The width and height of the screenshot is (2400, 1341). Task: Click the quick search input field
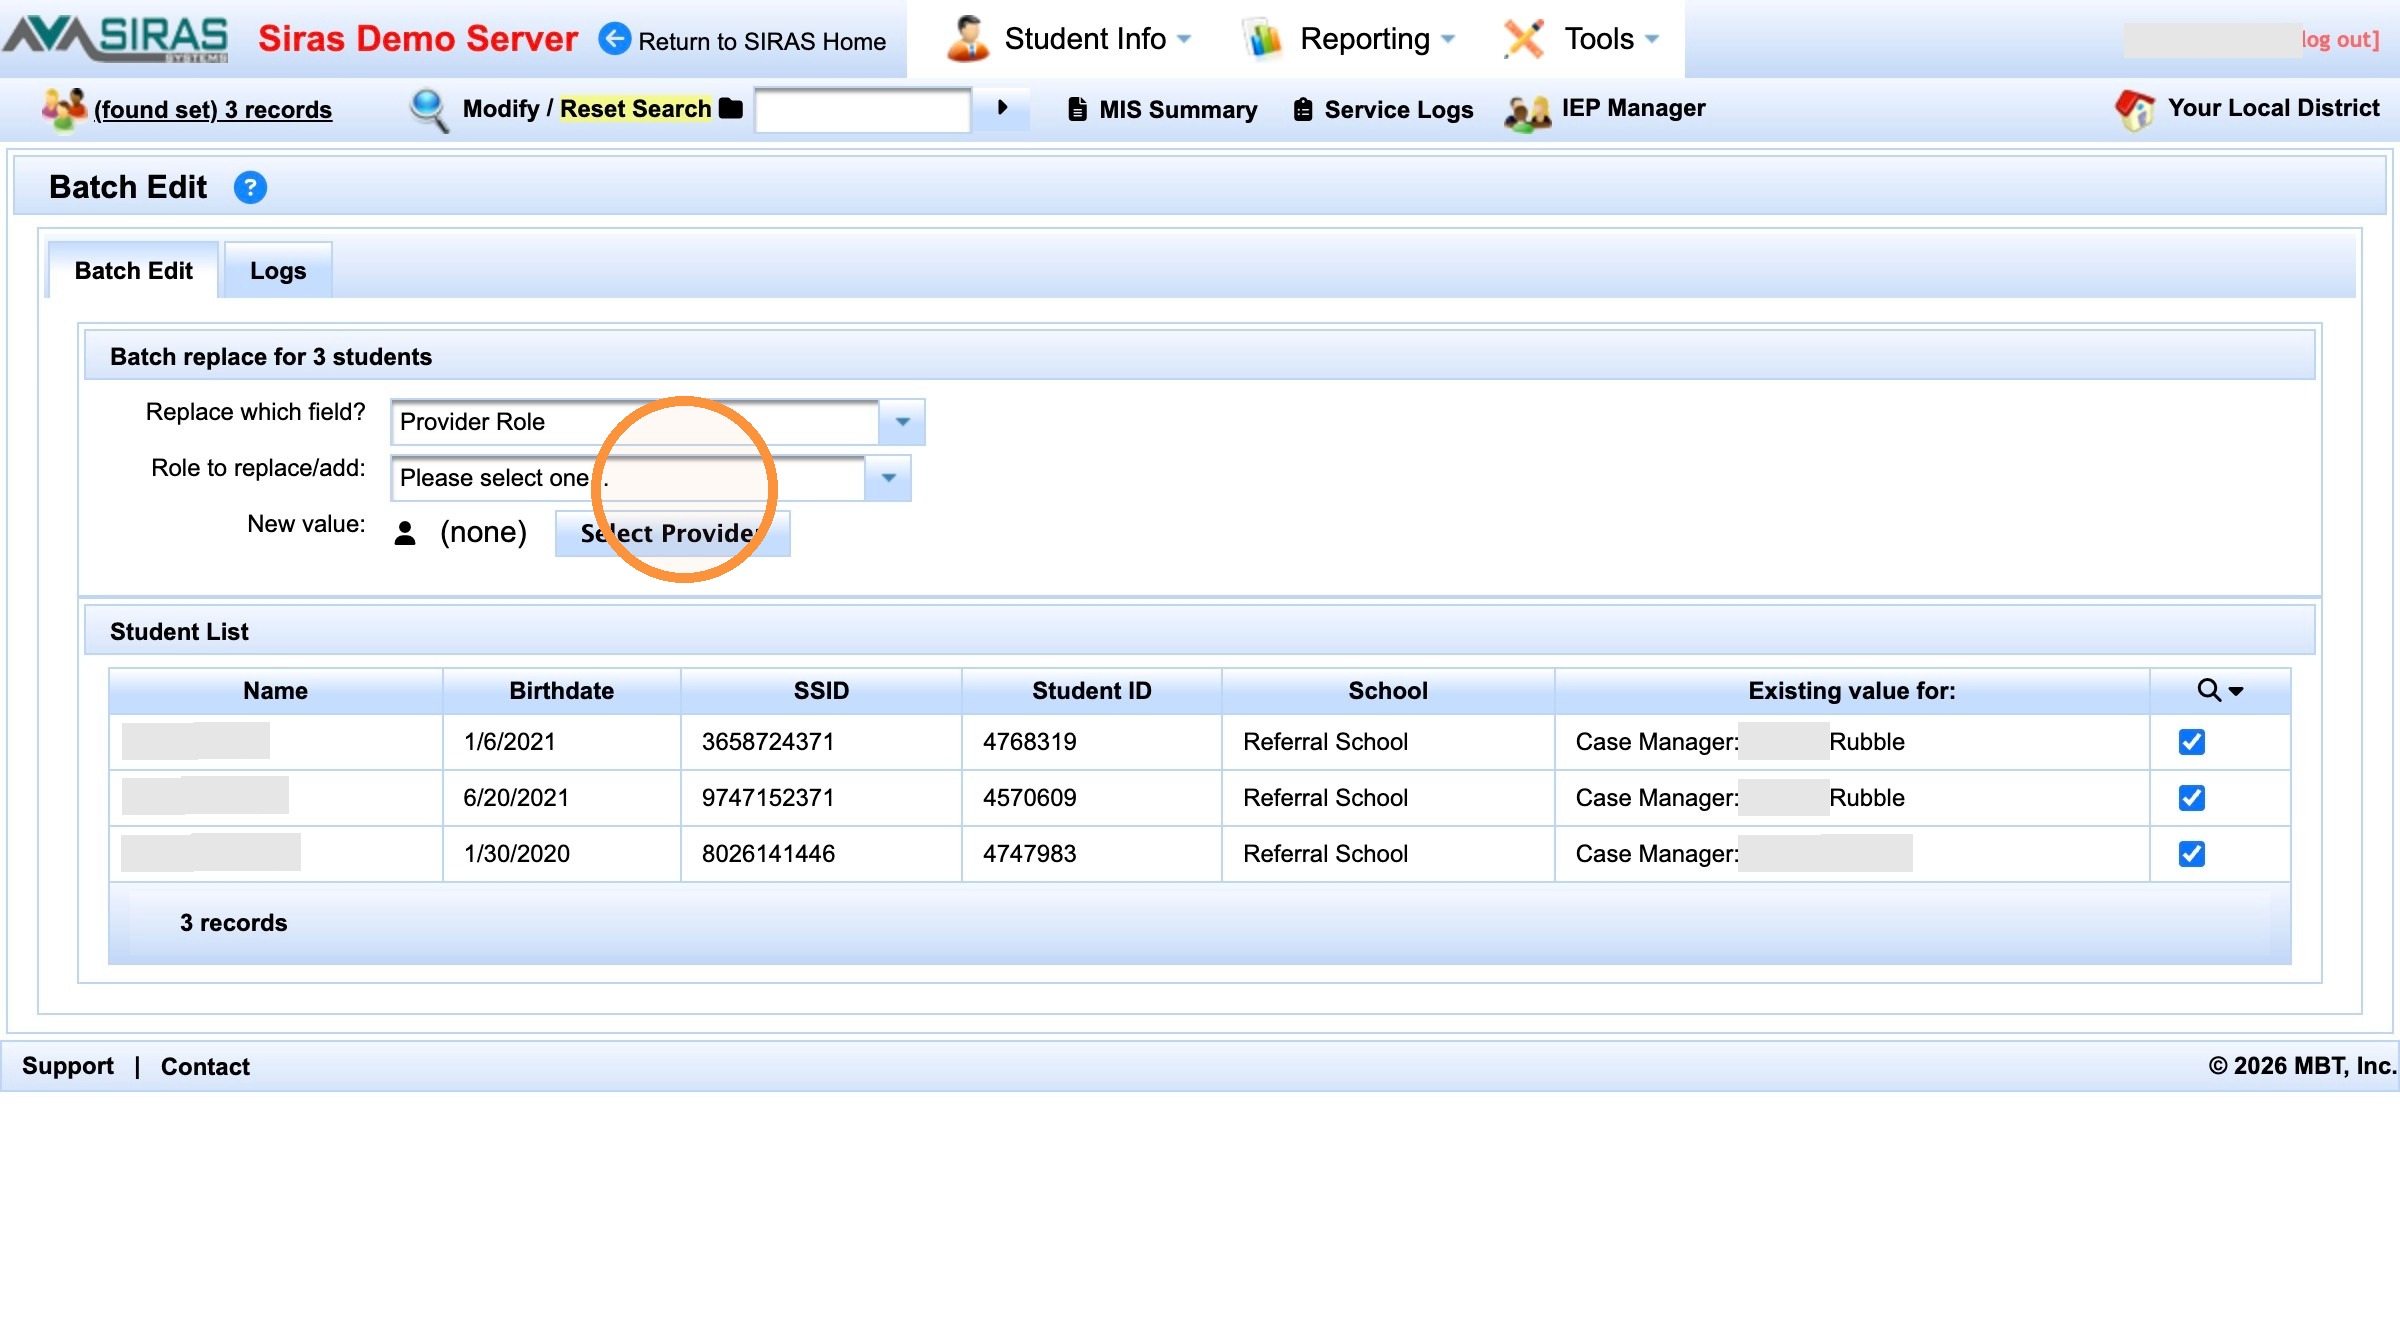[862, 109]
